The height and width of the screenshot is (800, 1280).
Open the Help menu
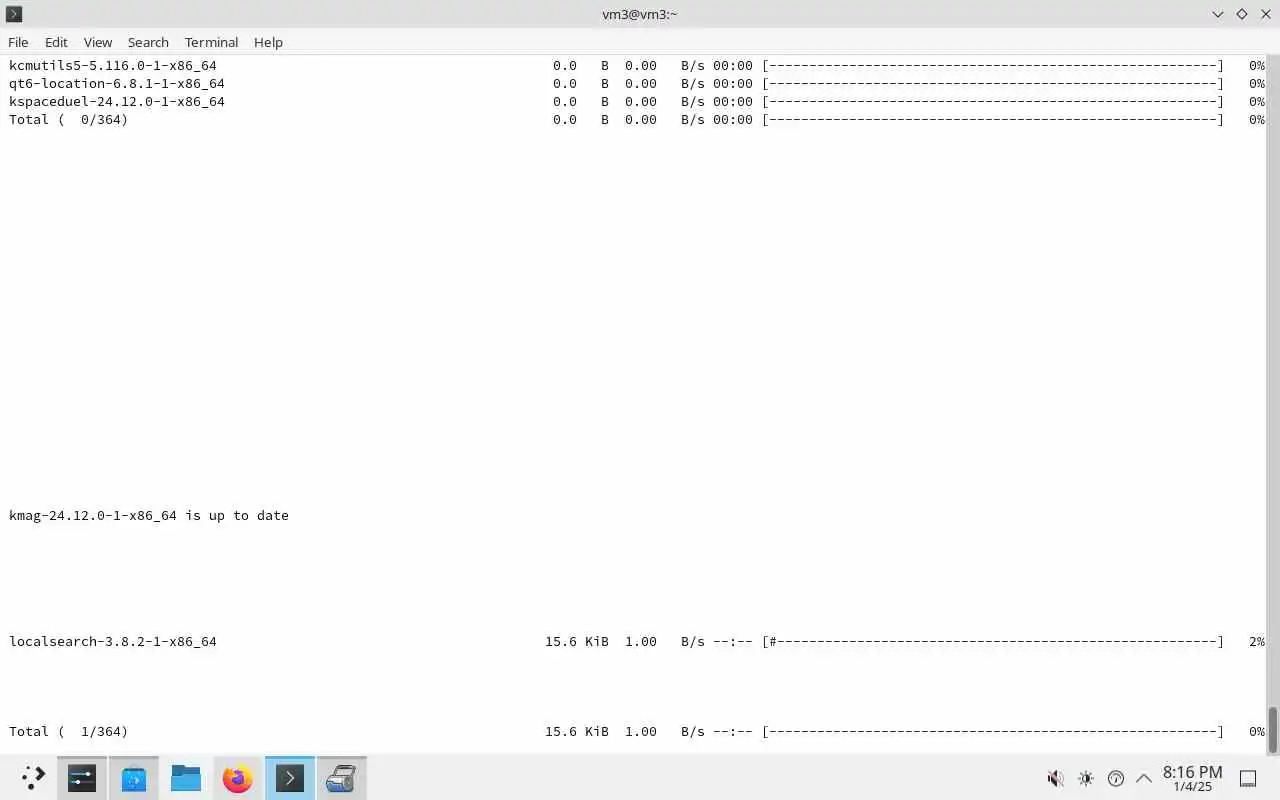[268, 42]
